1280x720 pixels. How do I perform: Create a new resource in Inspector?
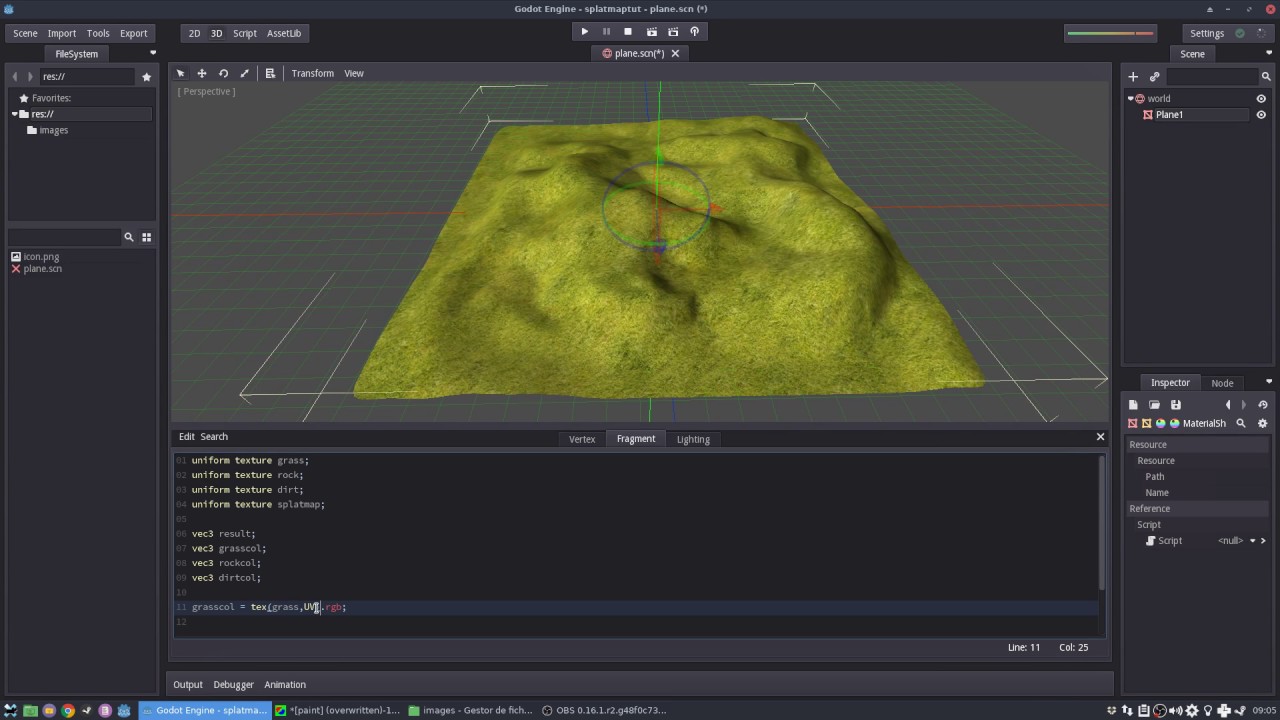pyautogui.click(x=1133, y=405)
